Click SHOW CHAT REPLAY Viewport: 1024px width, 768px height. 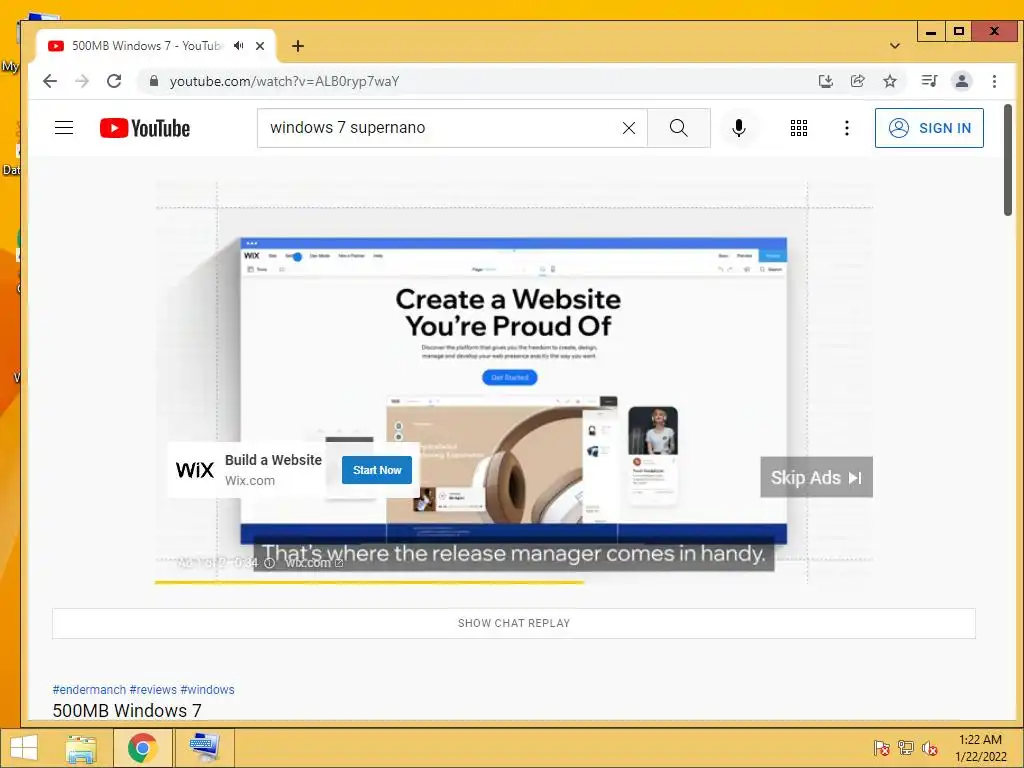[514, 623]
